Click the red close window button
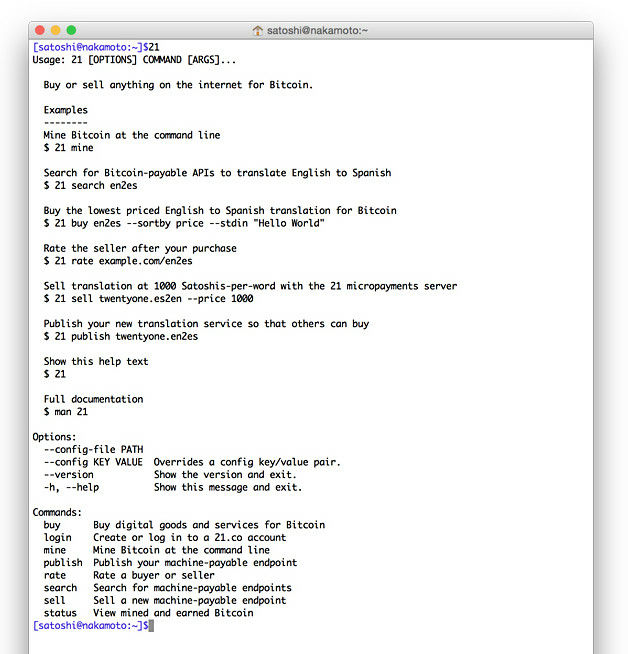 click(40, 30)
